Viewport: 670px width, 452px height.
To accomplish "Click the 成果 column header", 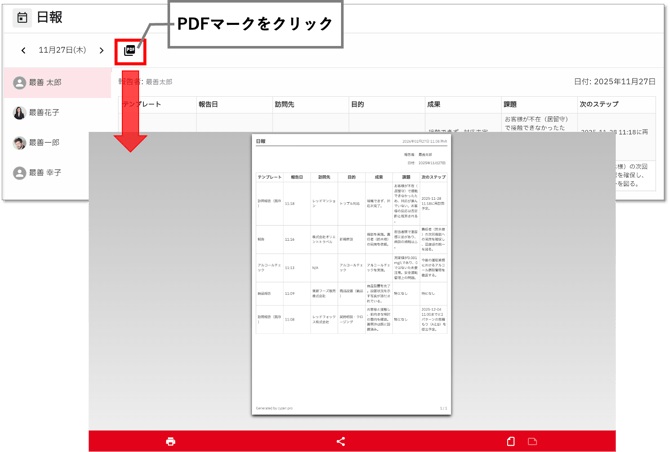I will click(433, 104).
